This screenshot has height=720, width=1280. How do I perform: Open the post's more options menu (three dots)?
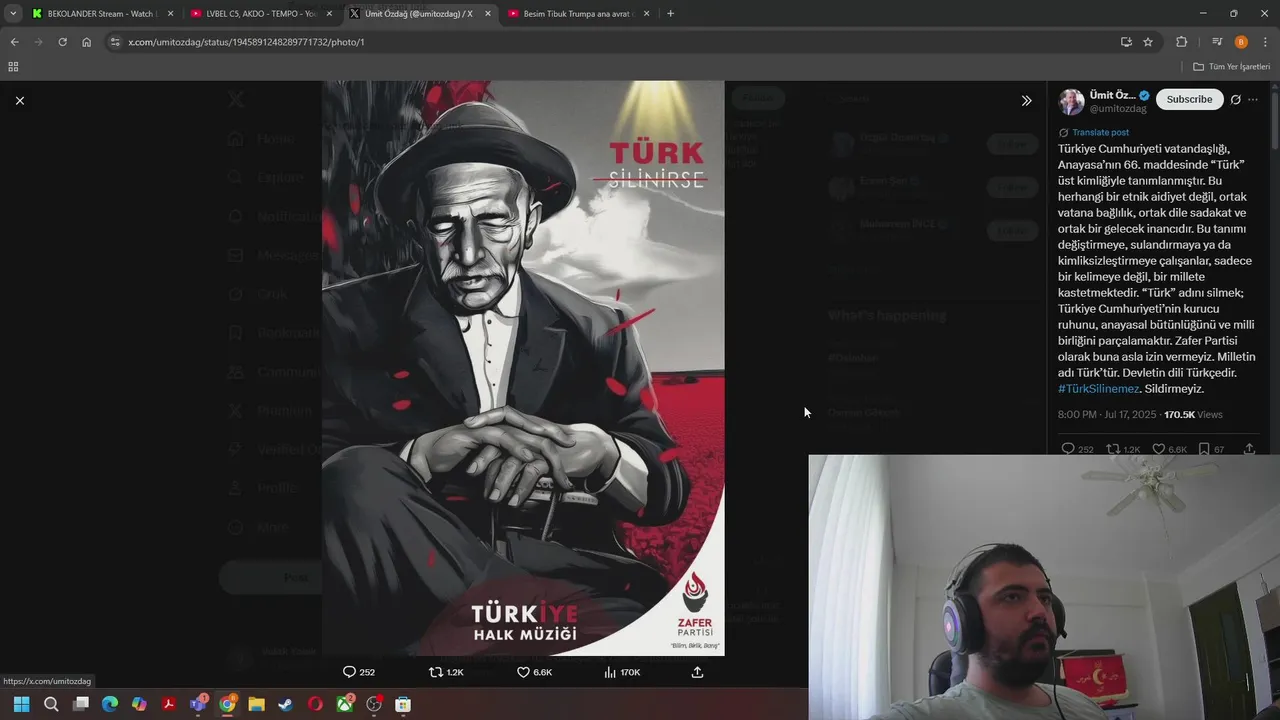(1253, 99)
